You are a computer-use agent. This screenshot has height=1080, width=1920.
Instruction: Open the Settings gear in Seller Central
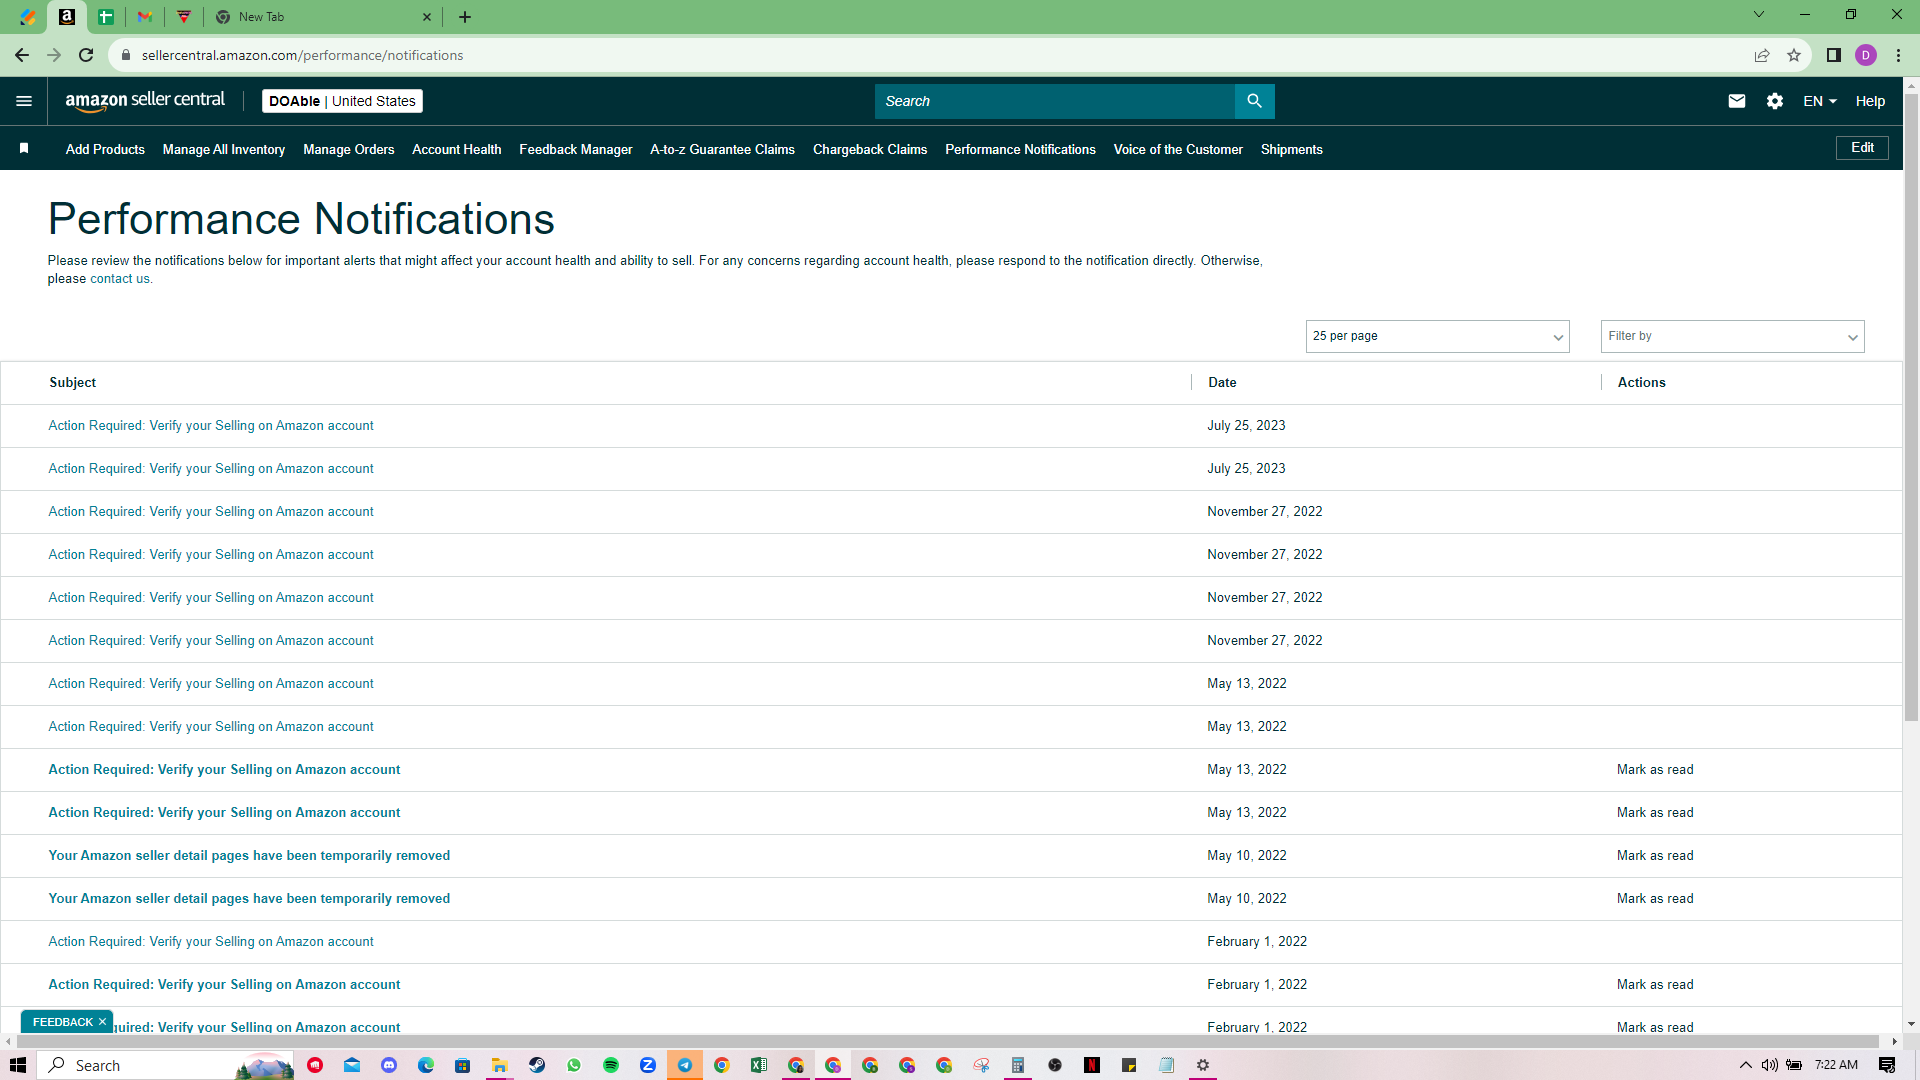pyautogui.click(x=1775, y=101)
